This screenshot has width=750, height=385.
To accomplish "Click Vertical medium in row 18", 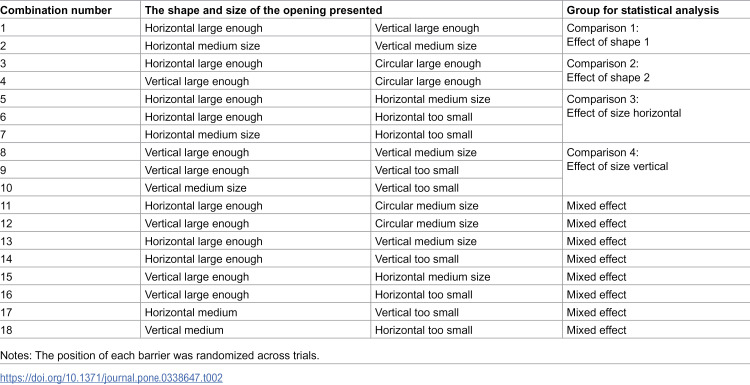I will [x=184, y=330].
